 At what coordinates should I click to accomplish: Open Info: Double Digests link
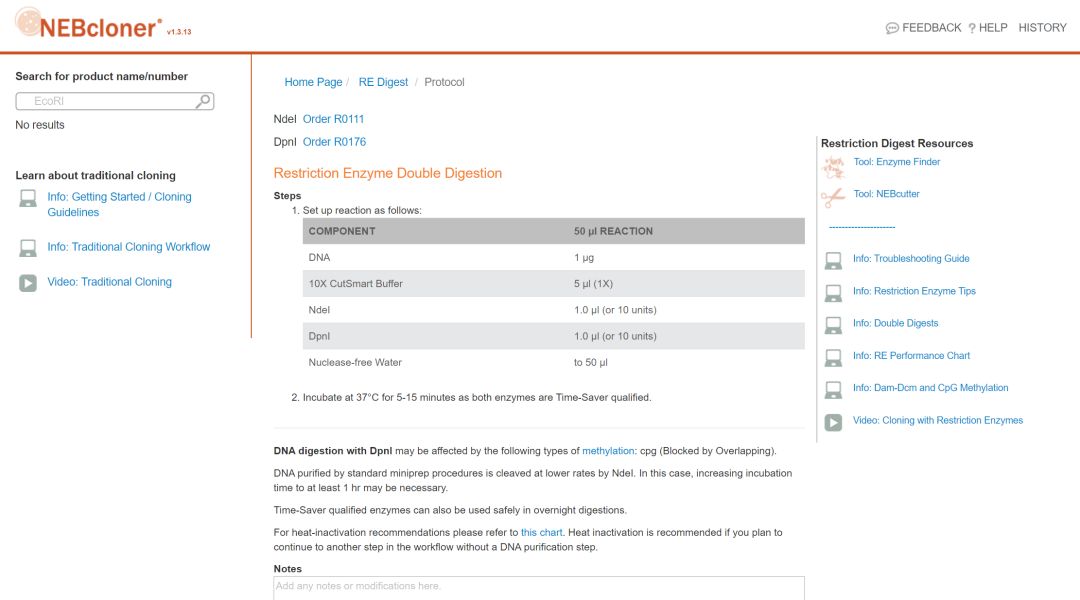[895, 323]
